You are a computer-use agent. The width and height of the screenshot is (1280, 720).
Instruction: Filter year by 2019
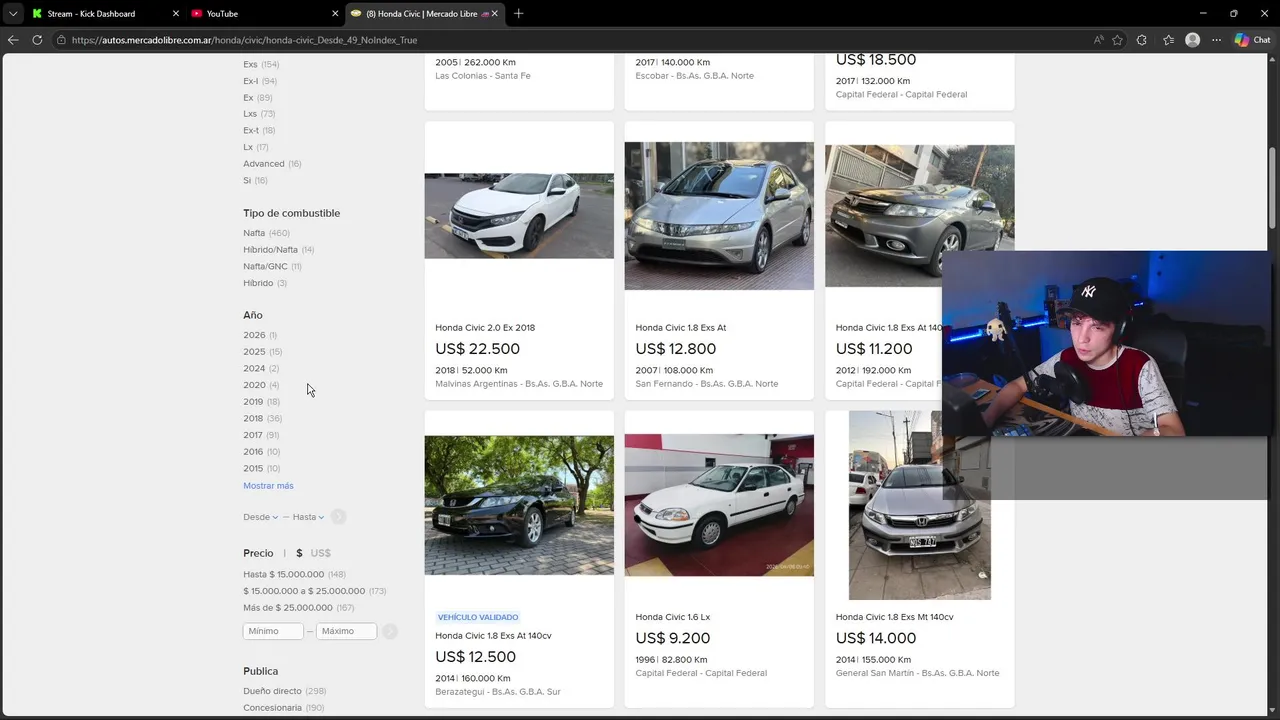[x=261, y=402]
